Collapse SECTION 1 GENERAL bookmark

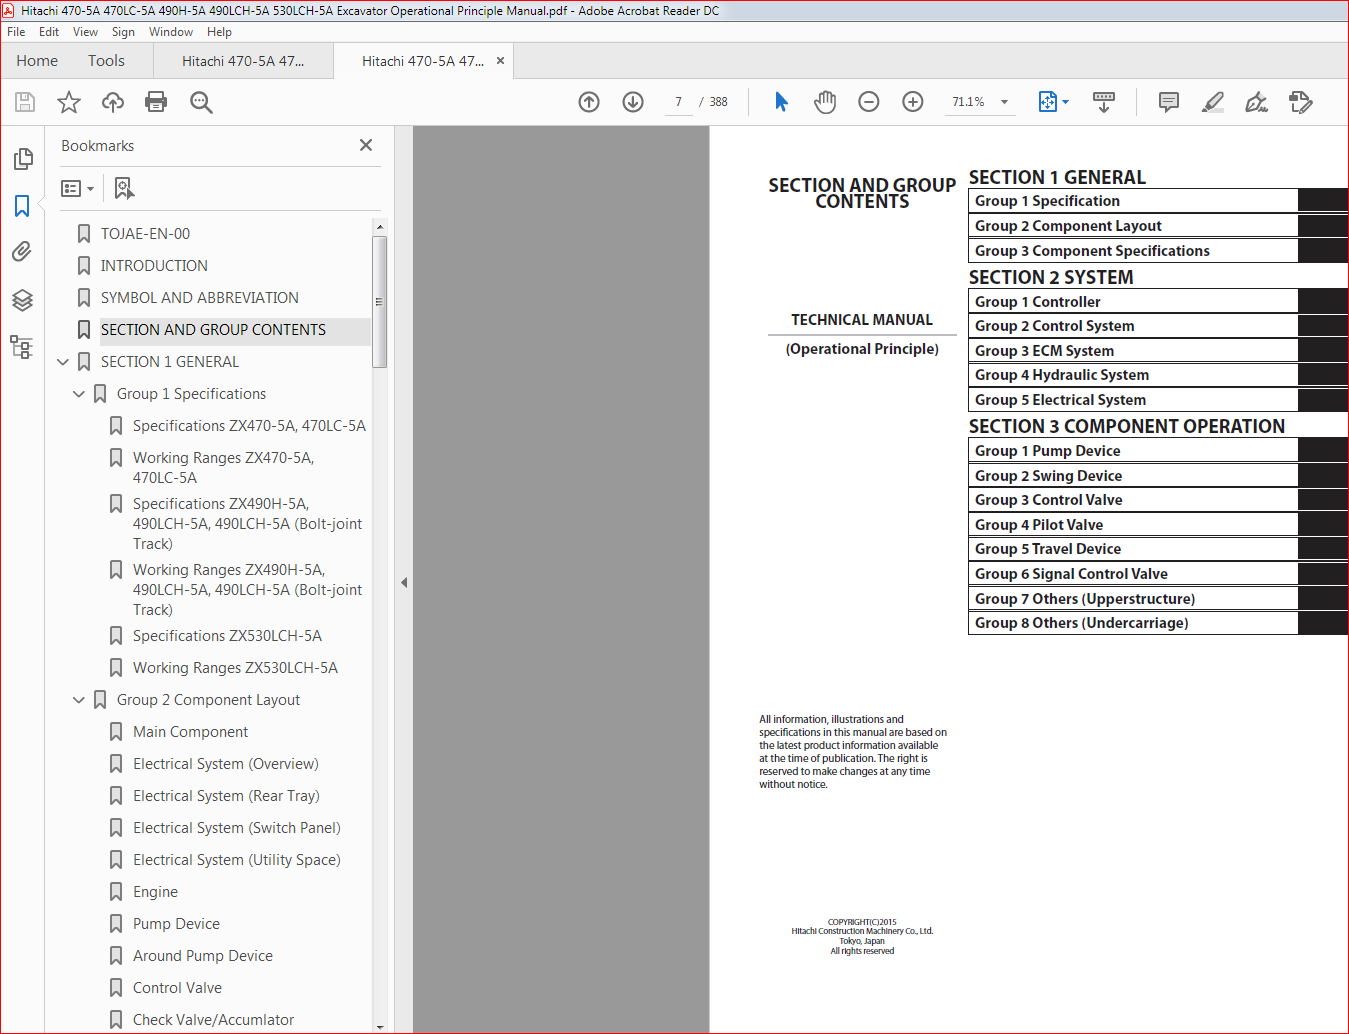(x=63, y=362)
